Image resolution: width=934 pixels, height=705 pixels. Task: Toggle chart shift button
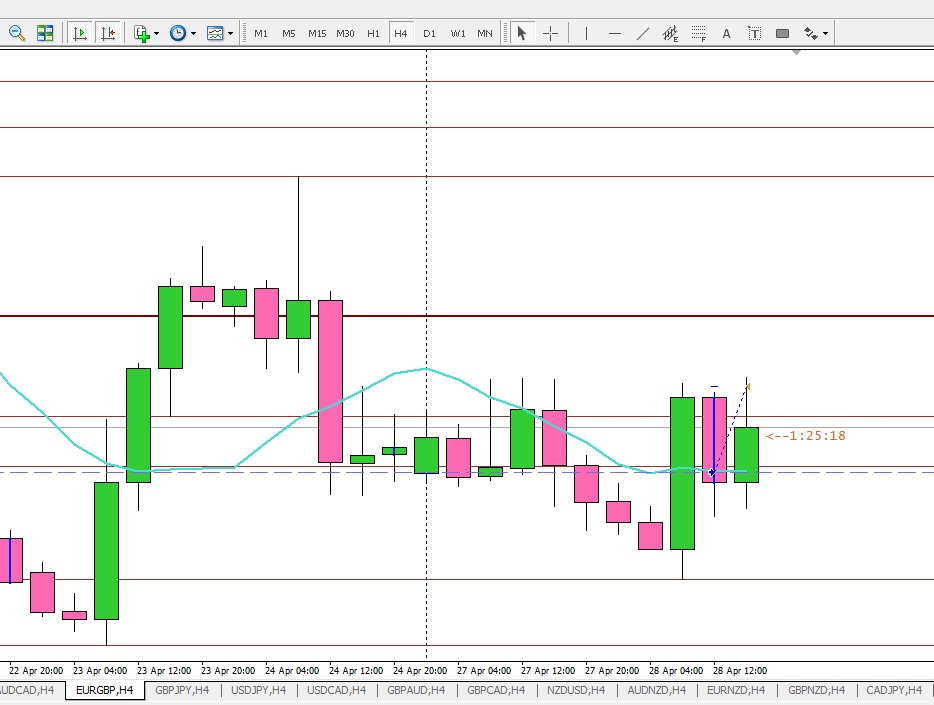click(108, 33)
